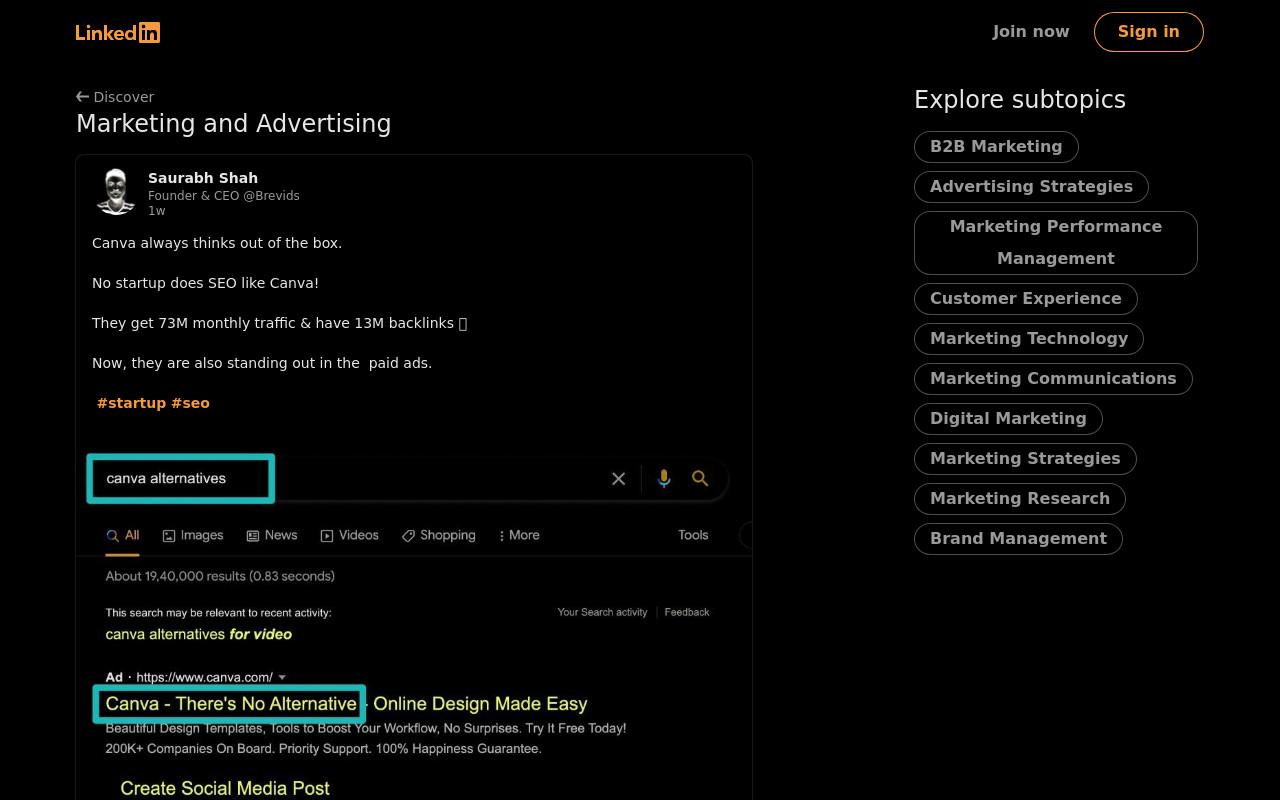Click 'Founder & CEO @Brevids' subtitle
The height and width of the screenshot is (800, 1280).
coord(224,196)
